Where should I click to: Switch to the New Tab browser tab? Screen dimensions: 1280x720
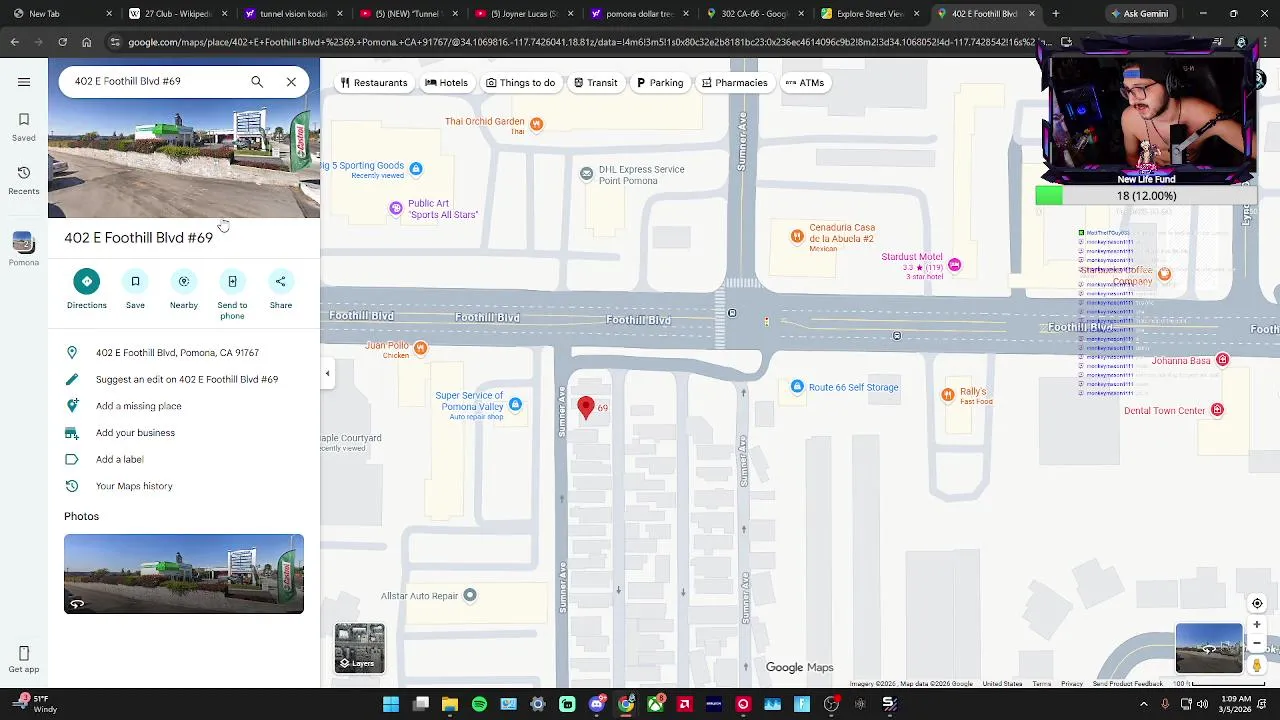(60, 14)
